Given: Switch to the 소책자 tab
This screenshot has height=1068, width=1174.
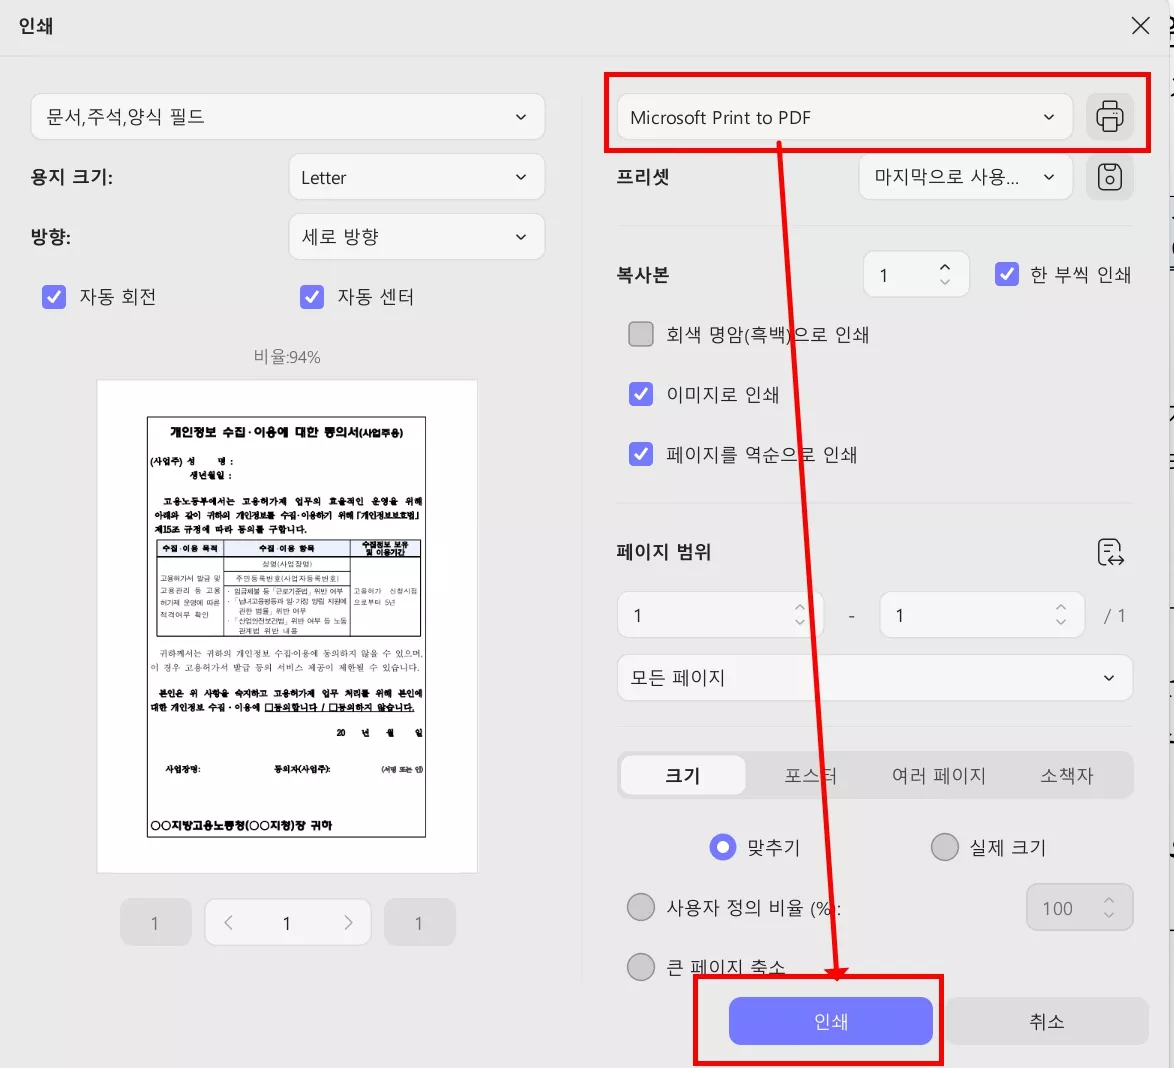Looking at the screenshot, I should pyautogui.click(x=1067, y=775).
